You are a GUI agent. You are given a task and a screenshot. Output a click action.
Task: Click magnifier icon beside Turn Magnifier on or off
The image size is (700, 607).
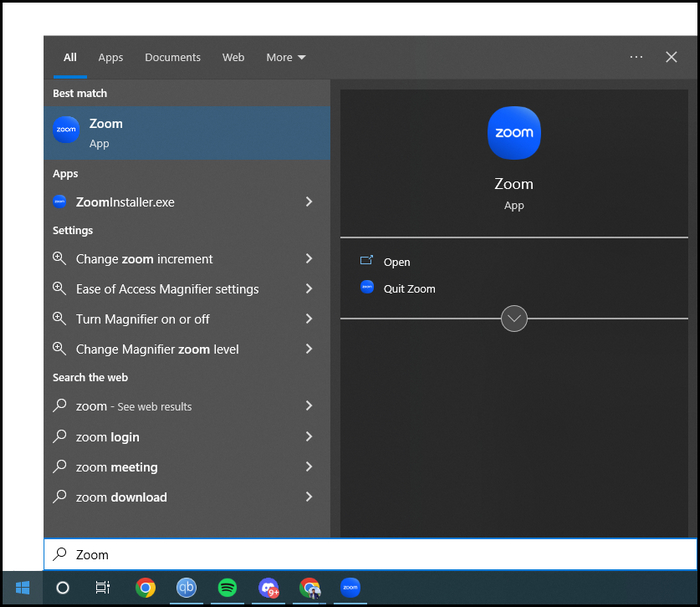(59, 319)
